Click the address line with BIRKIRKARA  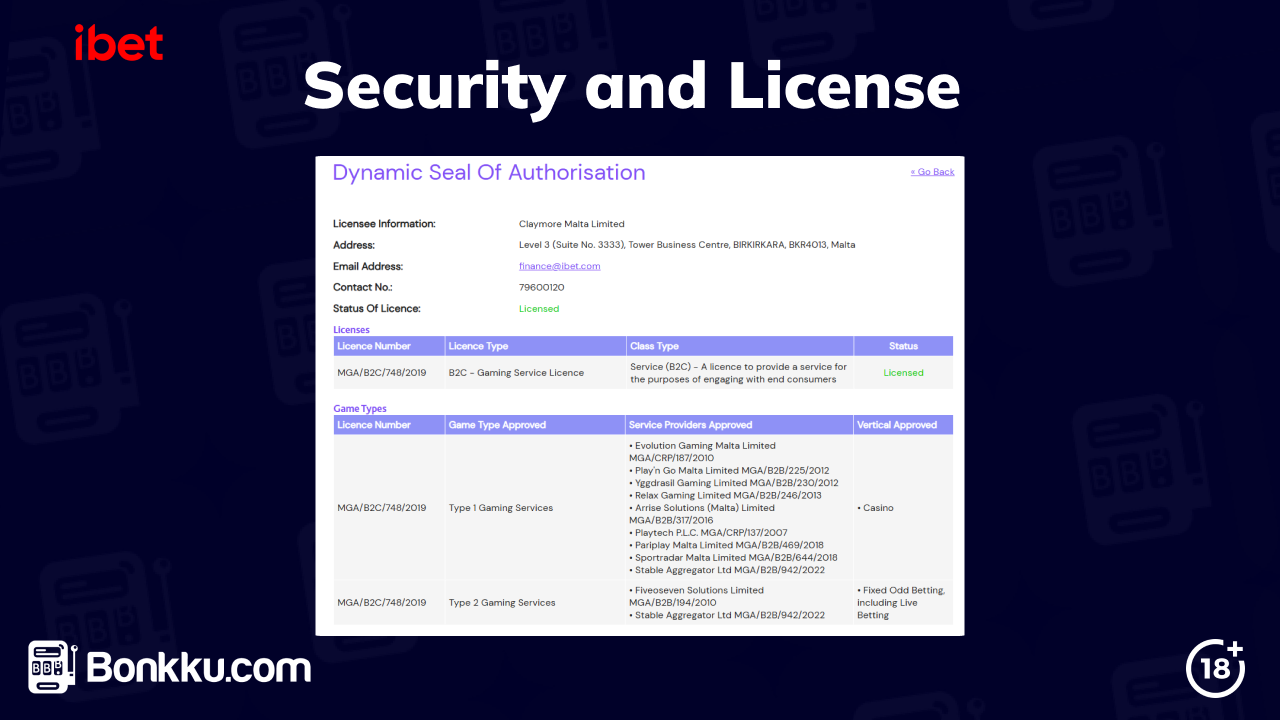(687, 245)
